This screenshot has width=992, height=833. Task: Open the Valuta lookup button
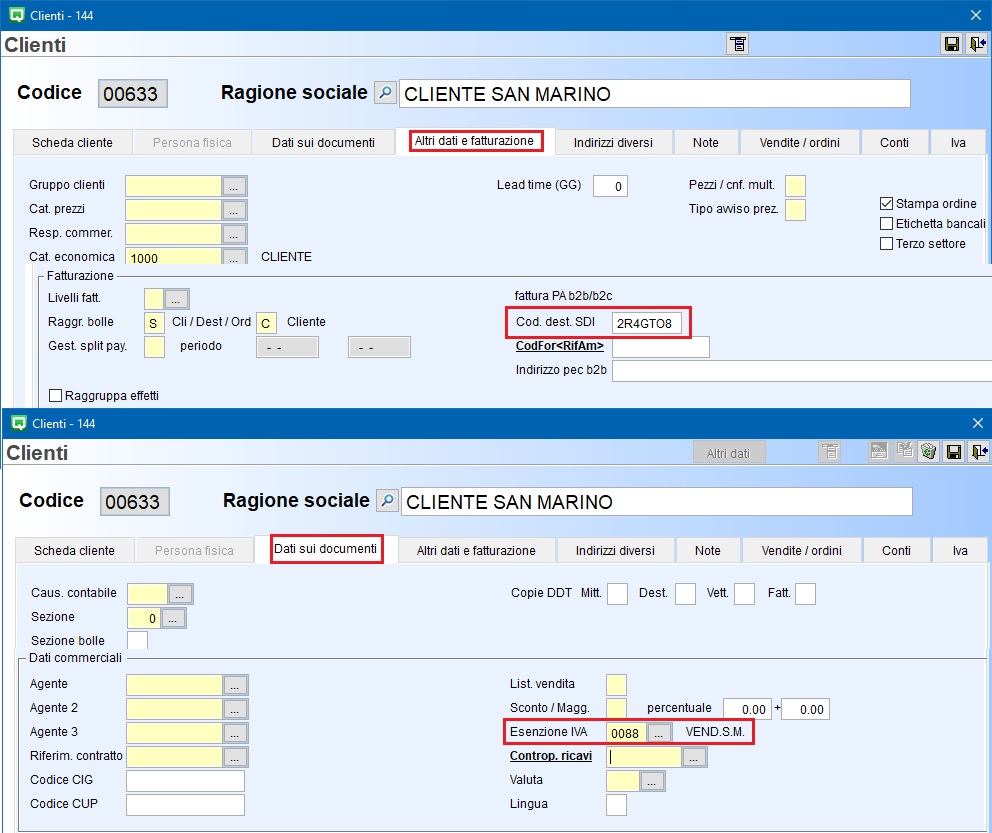[652, 781]
